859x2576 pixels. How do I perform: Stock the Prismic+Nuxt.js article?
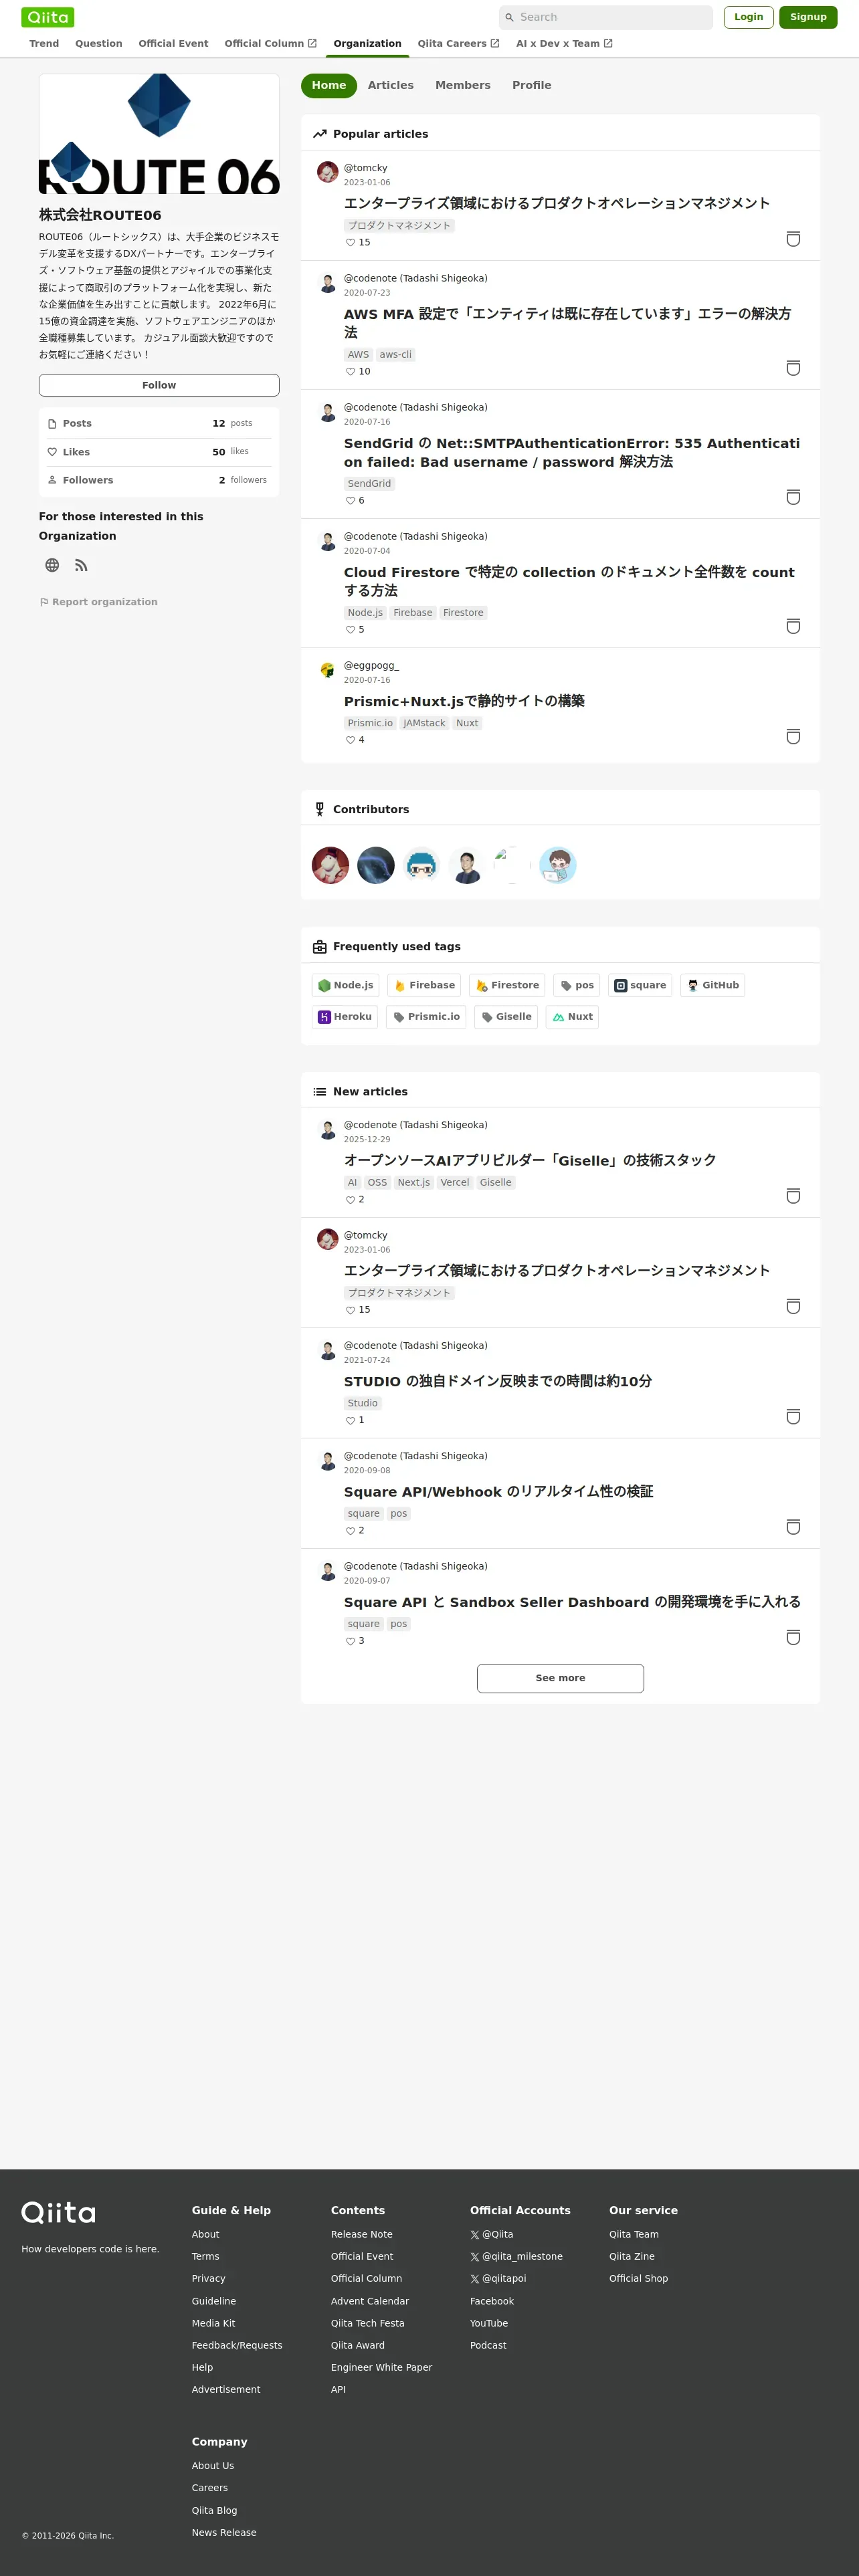coord(793,737)
